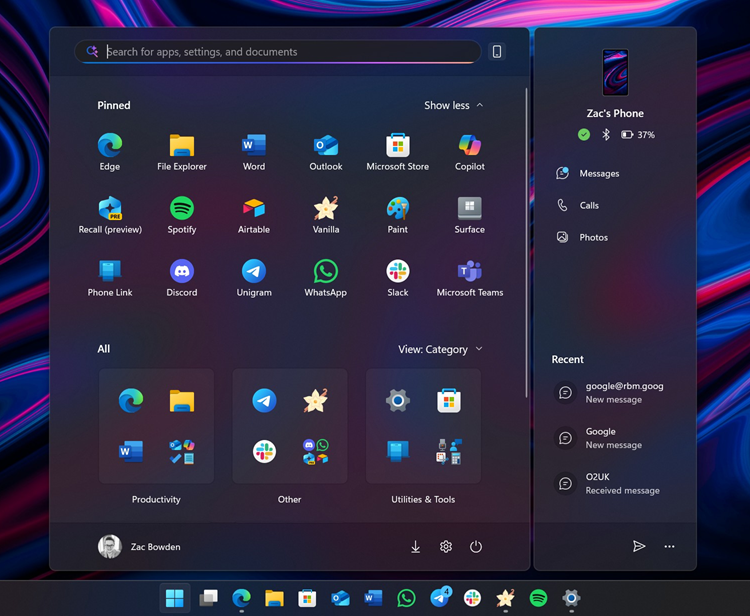
Task: Open the Surface app
Action: (470, 215)
